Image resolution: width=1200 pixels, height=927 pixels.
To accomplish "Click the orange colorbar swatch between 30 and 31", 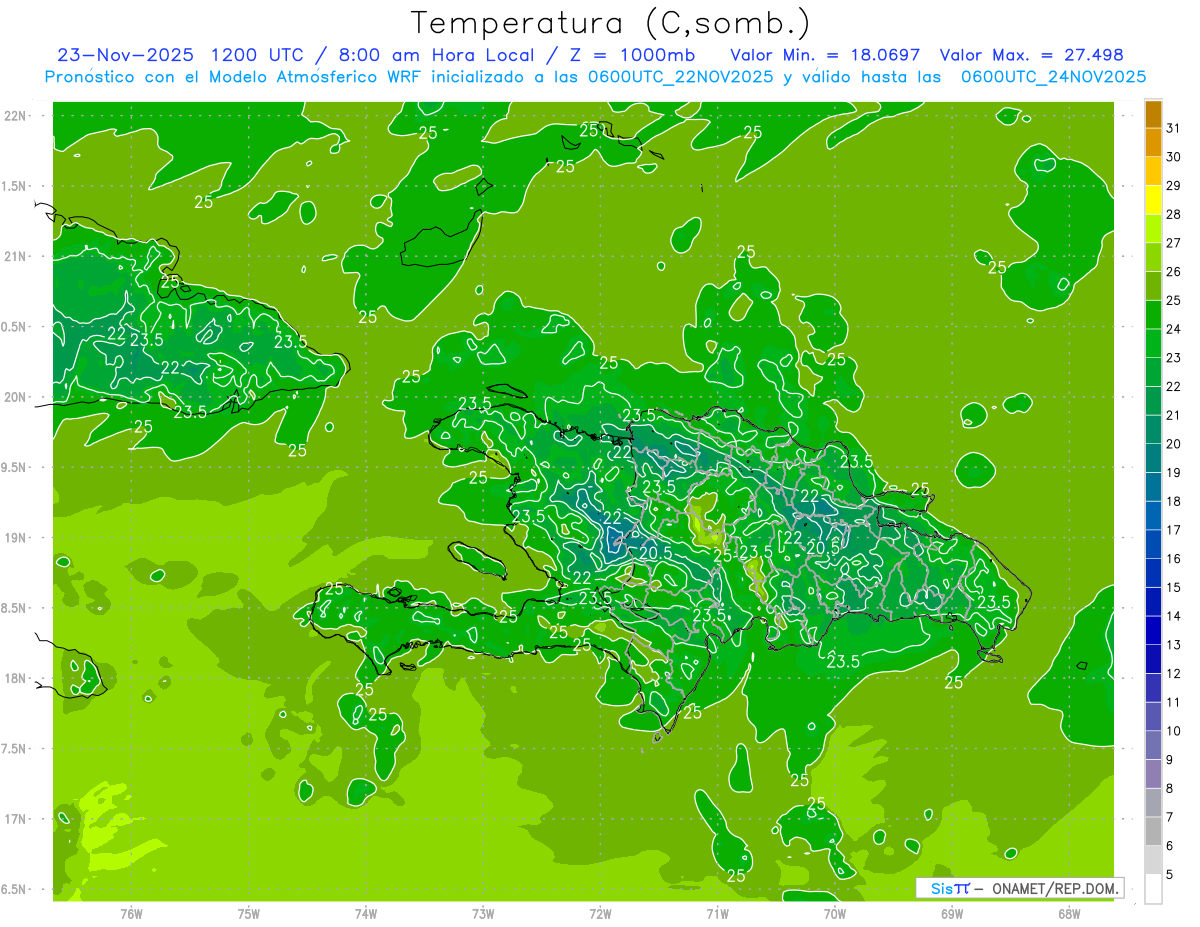I will point(1153,143).
